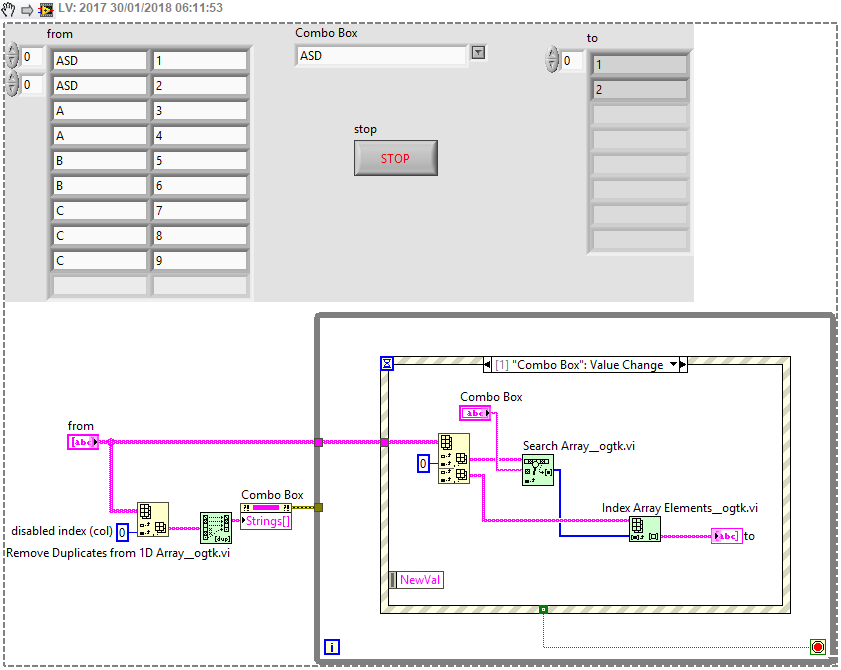Select the event structure timeout hourglass terminal
Screen dimensions: 841x670
(x=387, y=364)
